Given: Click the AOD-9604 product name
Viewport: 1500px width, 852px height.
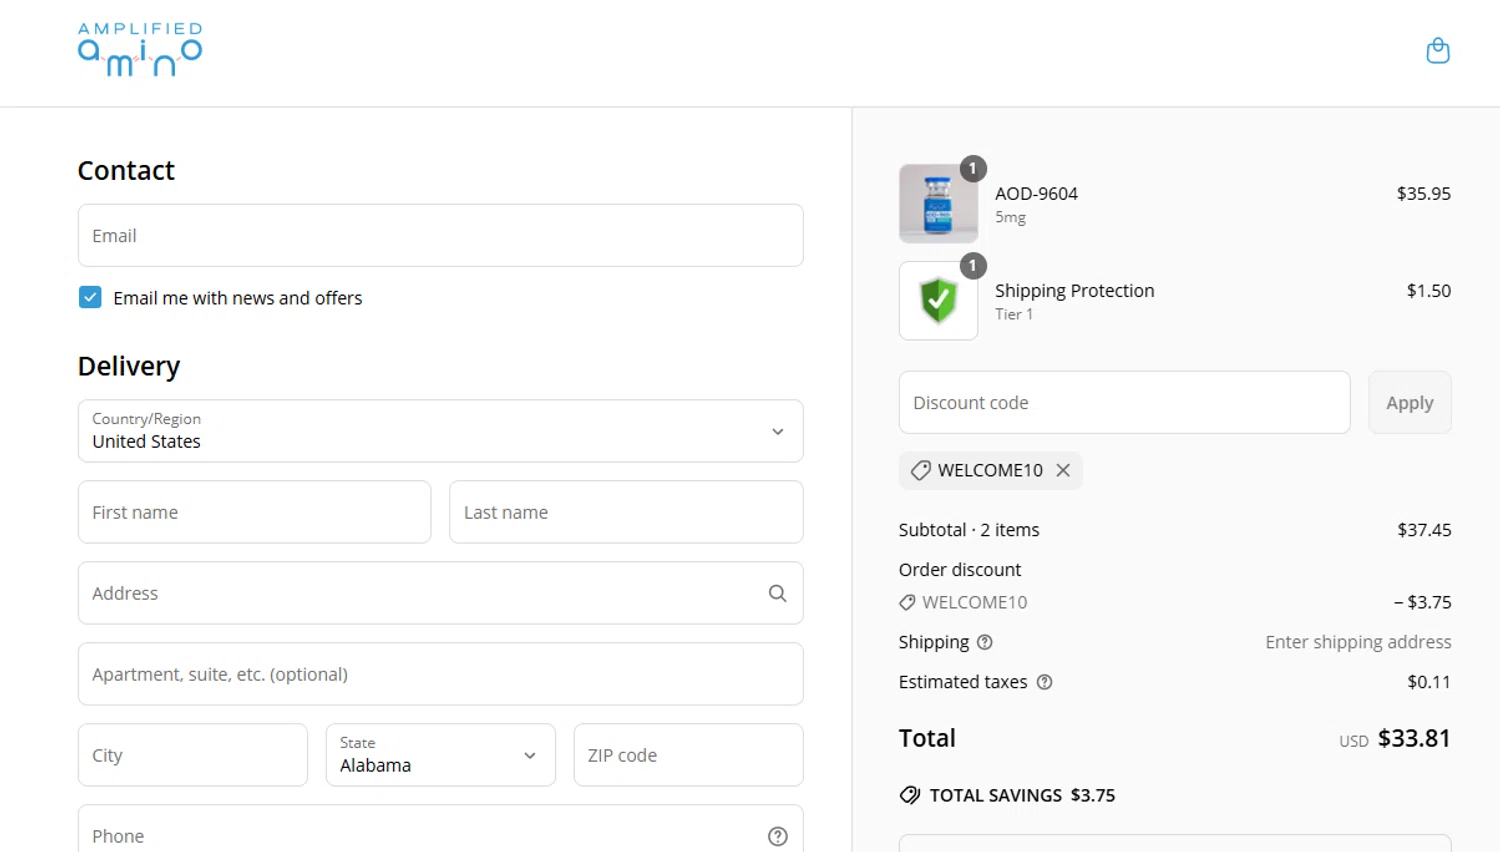Looking at the screenshot, I should (1036, 193).
